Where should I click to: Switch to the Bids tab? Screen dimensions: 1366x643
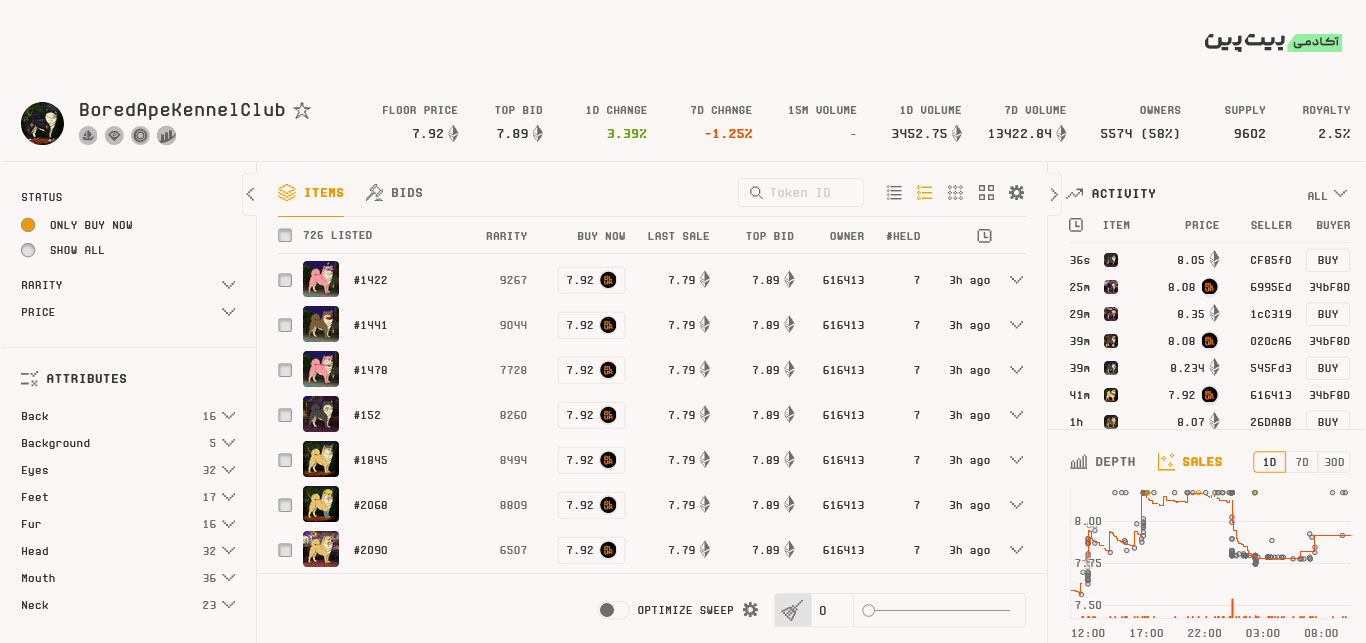[394, 193]
